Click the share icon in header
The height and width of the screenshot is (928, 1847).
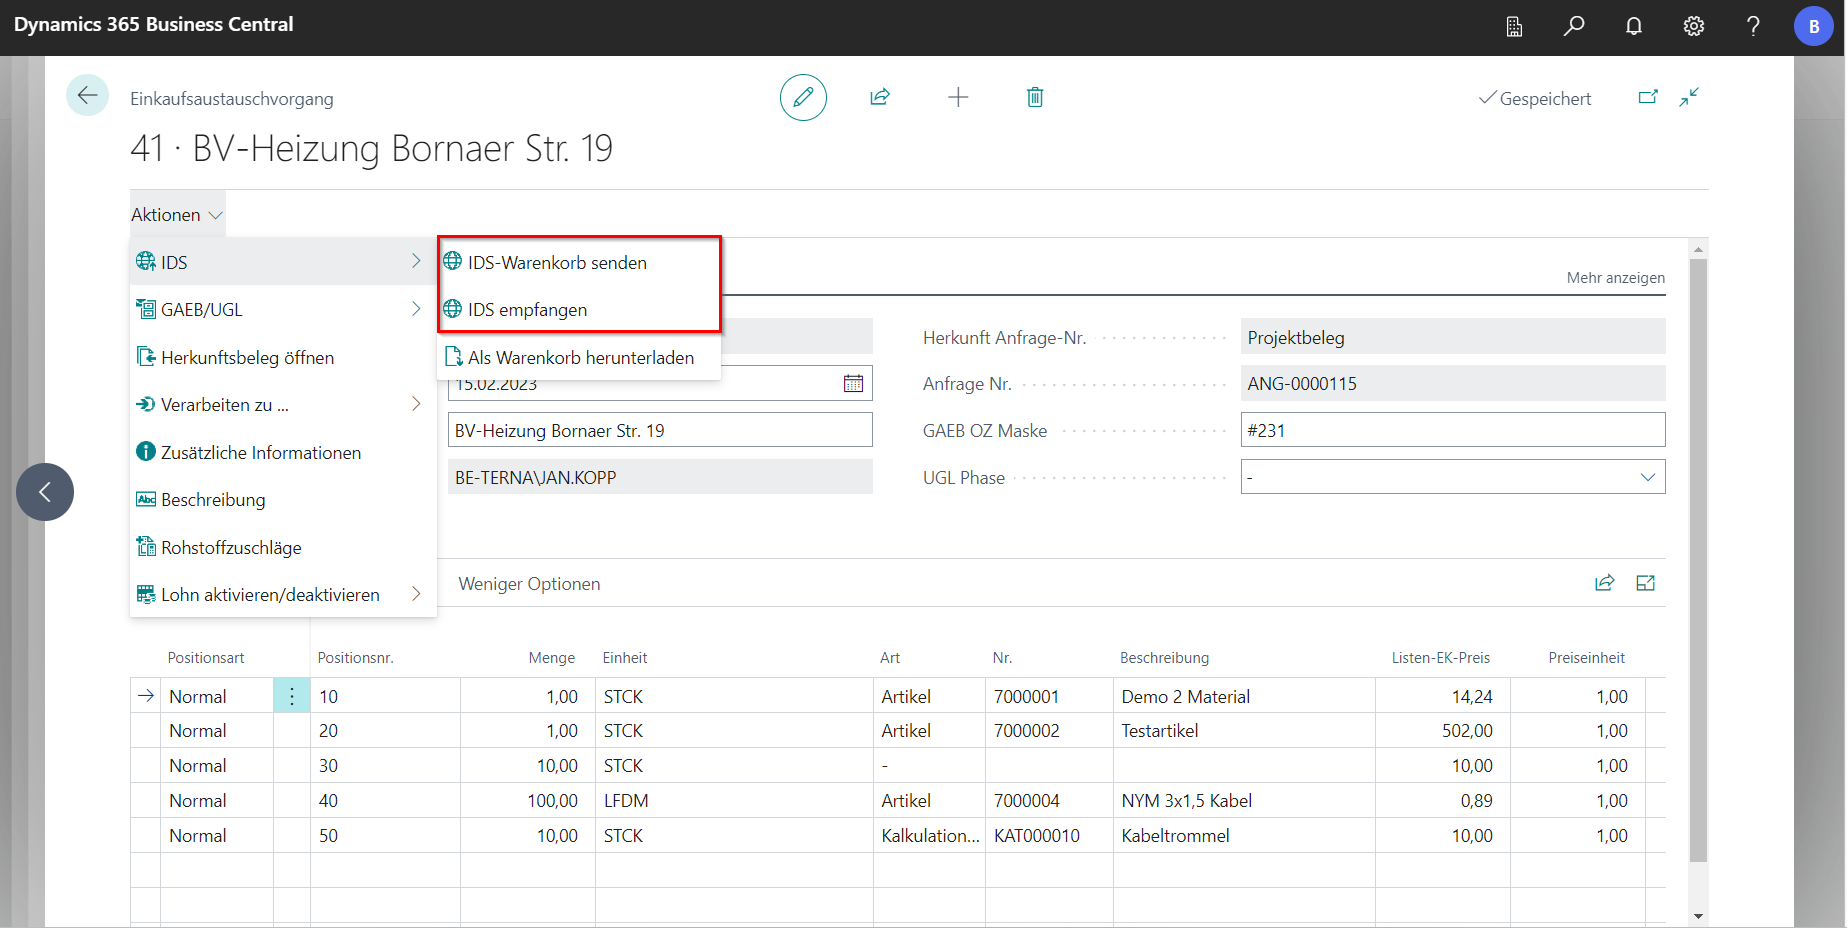click(x=880, y=97)
